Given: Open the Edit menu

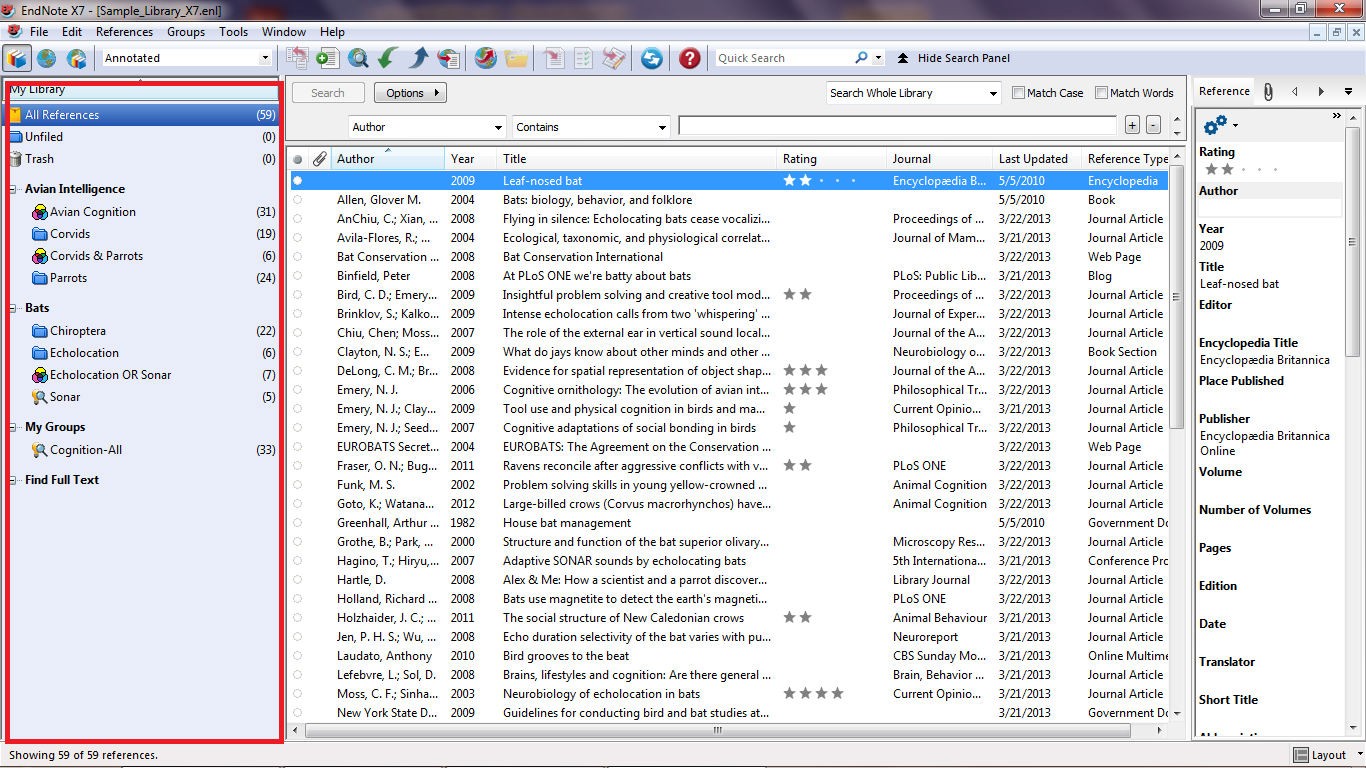Looking at the screenshot, I should pyautogui.click(x=71, y=32).
